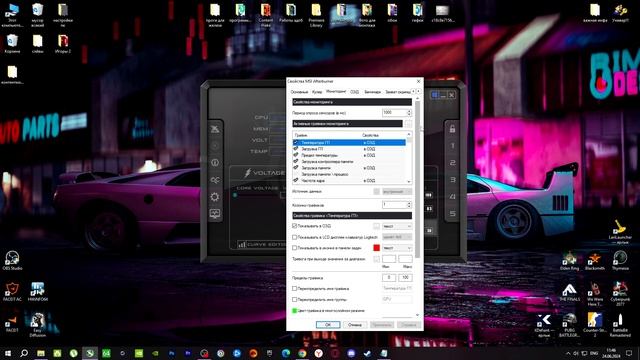
Task: Open Counter-Strike 2 desktop shortcut
Action: [595, 325]
